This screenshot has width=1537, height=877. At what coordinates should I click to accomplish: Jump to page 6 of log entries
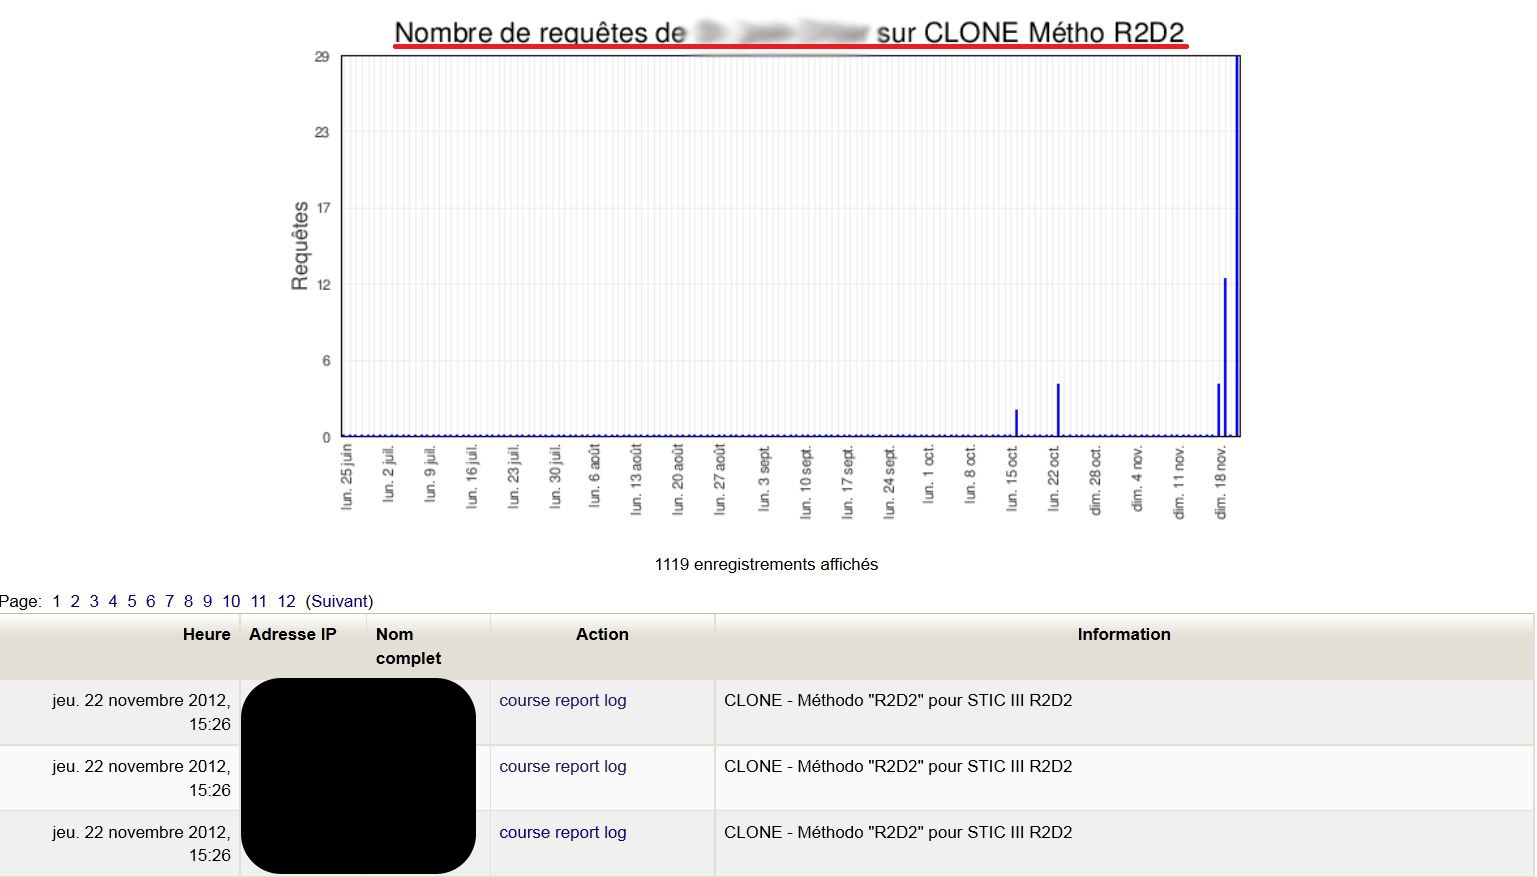pos(150,601)
